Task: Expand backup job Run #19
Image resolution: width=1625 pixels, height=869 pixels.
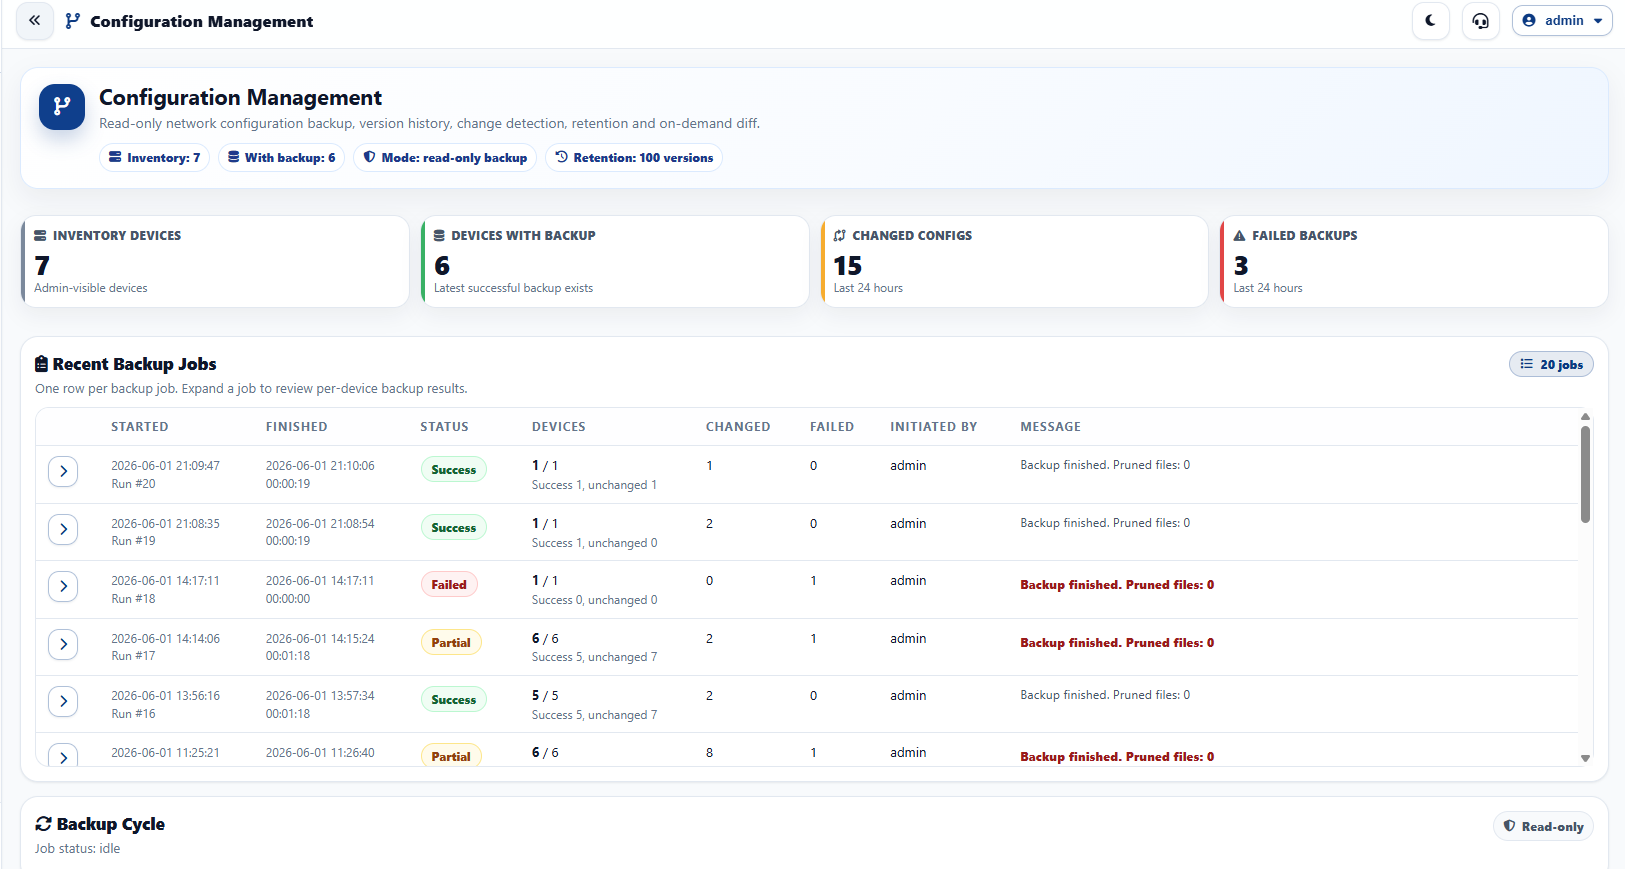Action: pyautogui.click(x=63, y=529)
